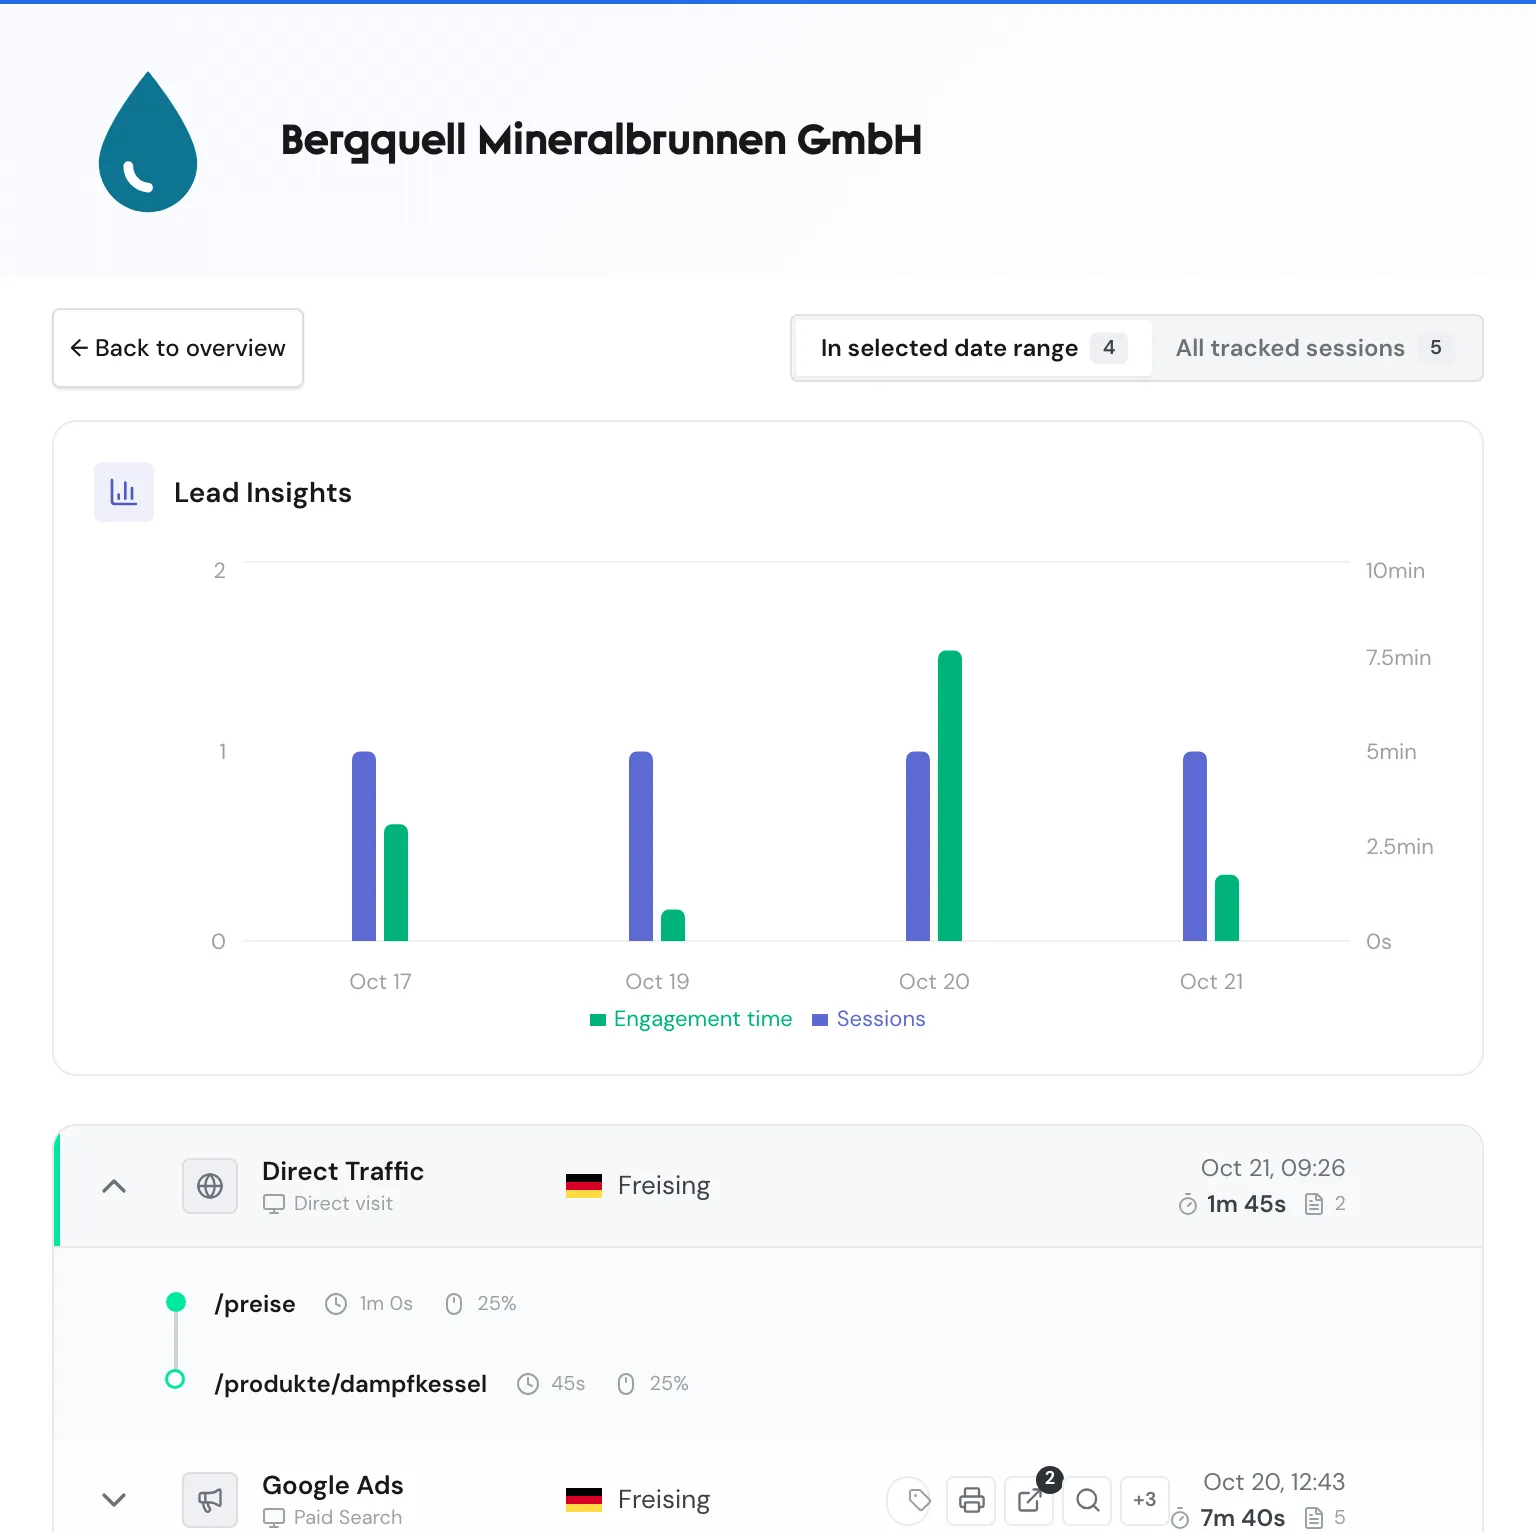Click the Lead Insights bar chart icon
The width and height of the screenshot is (1536, 1532).
point(124,492)
